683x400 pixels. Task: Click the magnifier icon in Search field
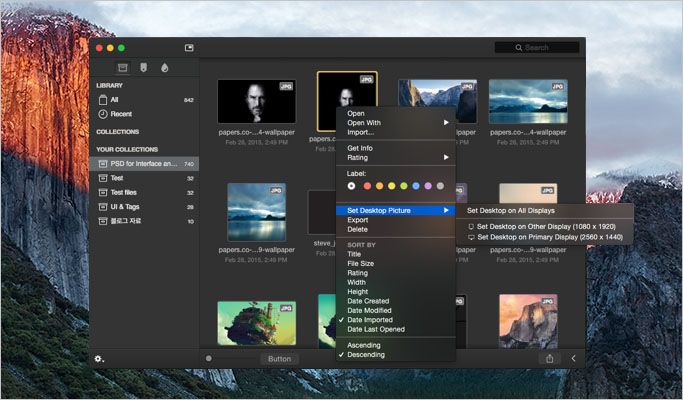(518, 47)
